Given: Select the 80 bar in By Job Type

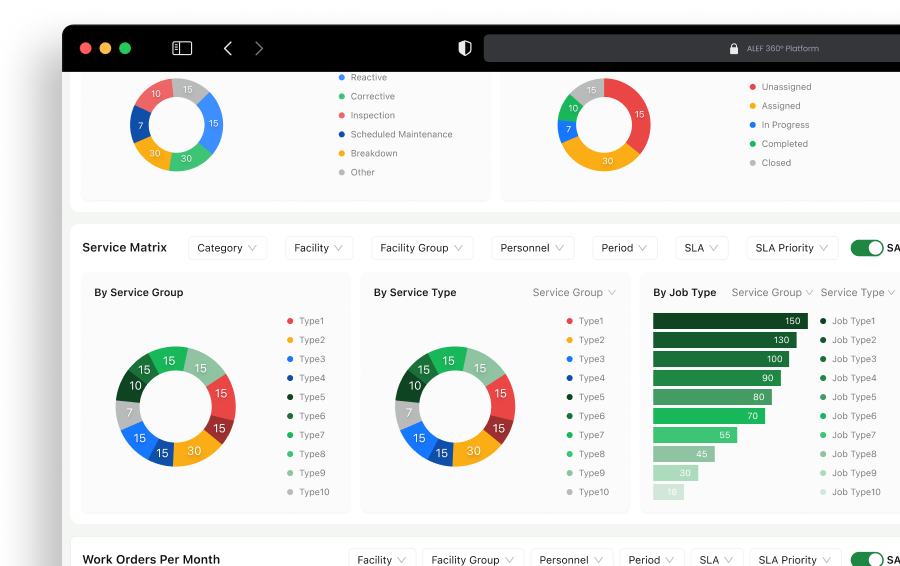Looking at the screenshot, I should pyautogui.click(x=712, y=397).
